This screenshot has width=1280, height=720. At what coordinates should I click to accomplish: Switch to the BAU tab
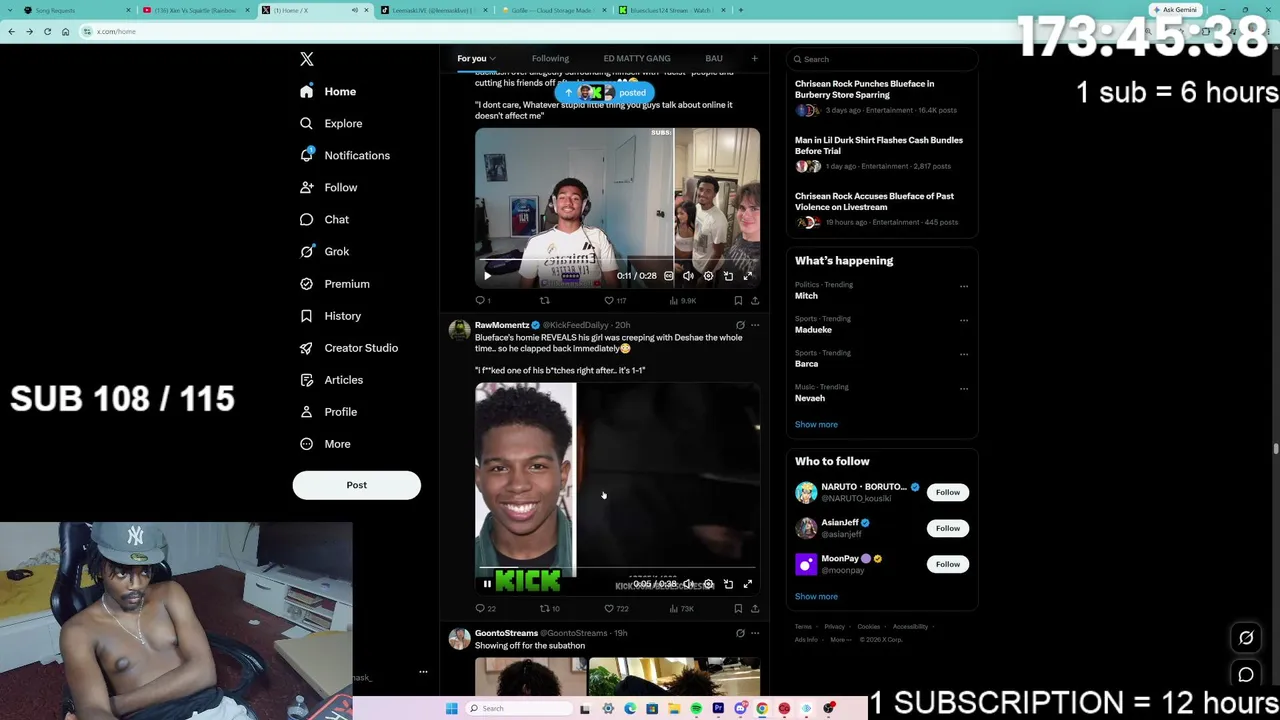tap(713, 58)
